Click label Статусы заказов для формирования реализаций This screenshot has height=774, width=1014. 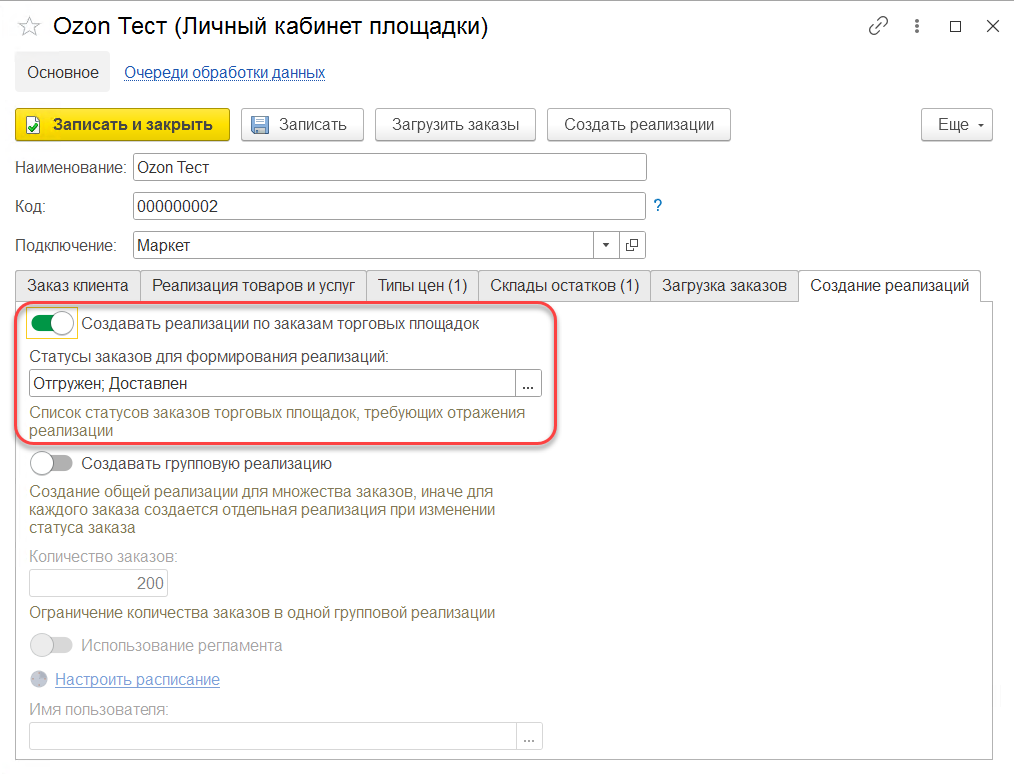tap(209, 356)
